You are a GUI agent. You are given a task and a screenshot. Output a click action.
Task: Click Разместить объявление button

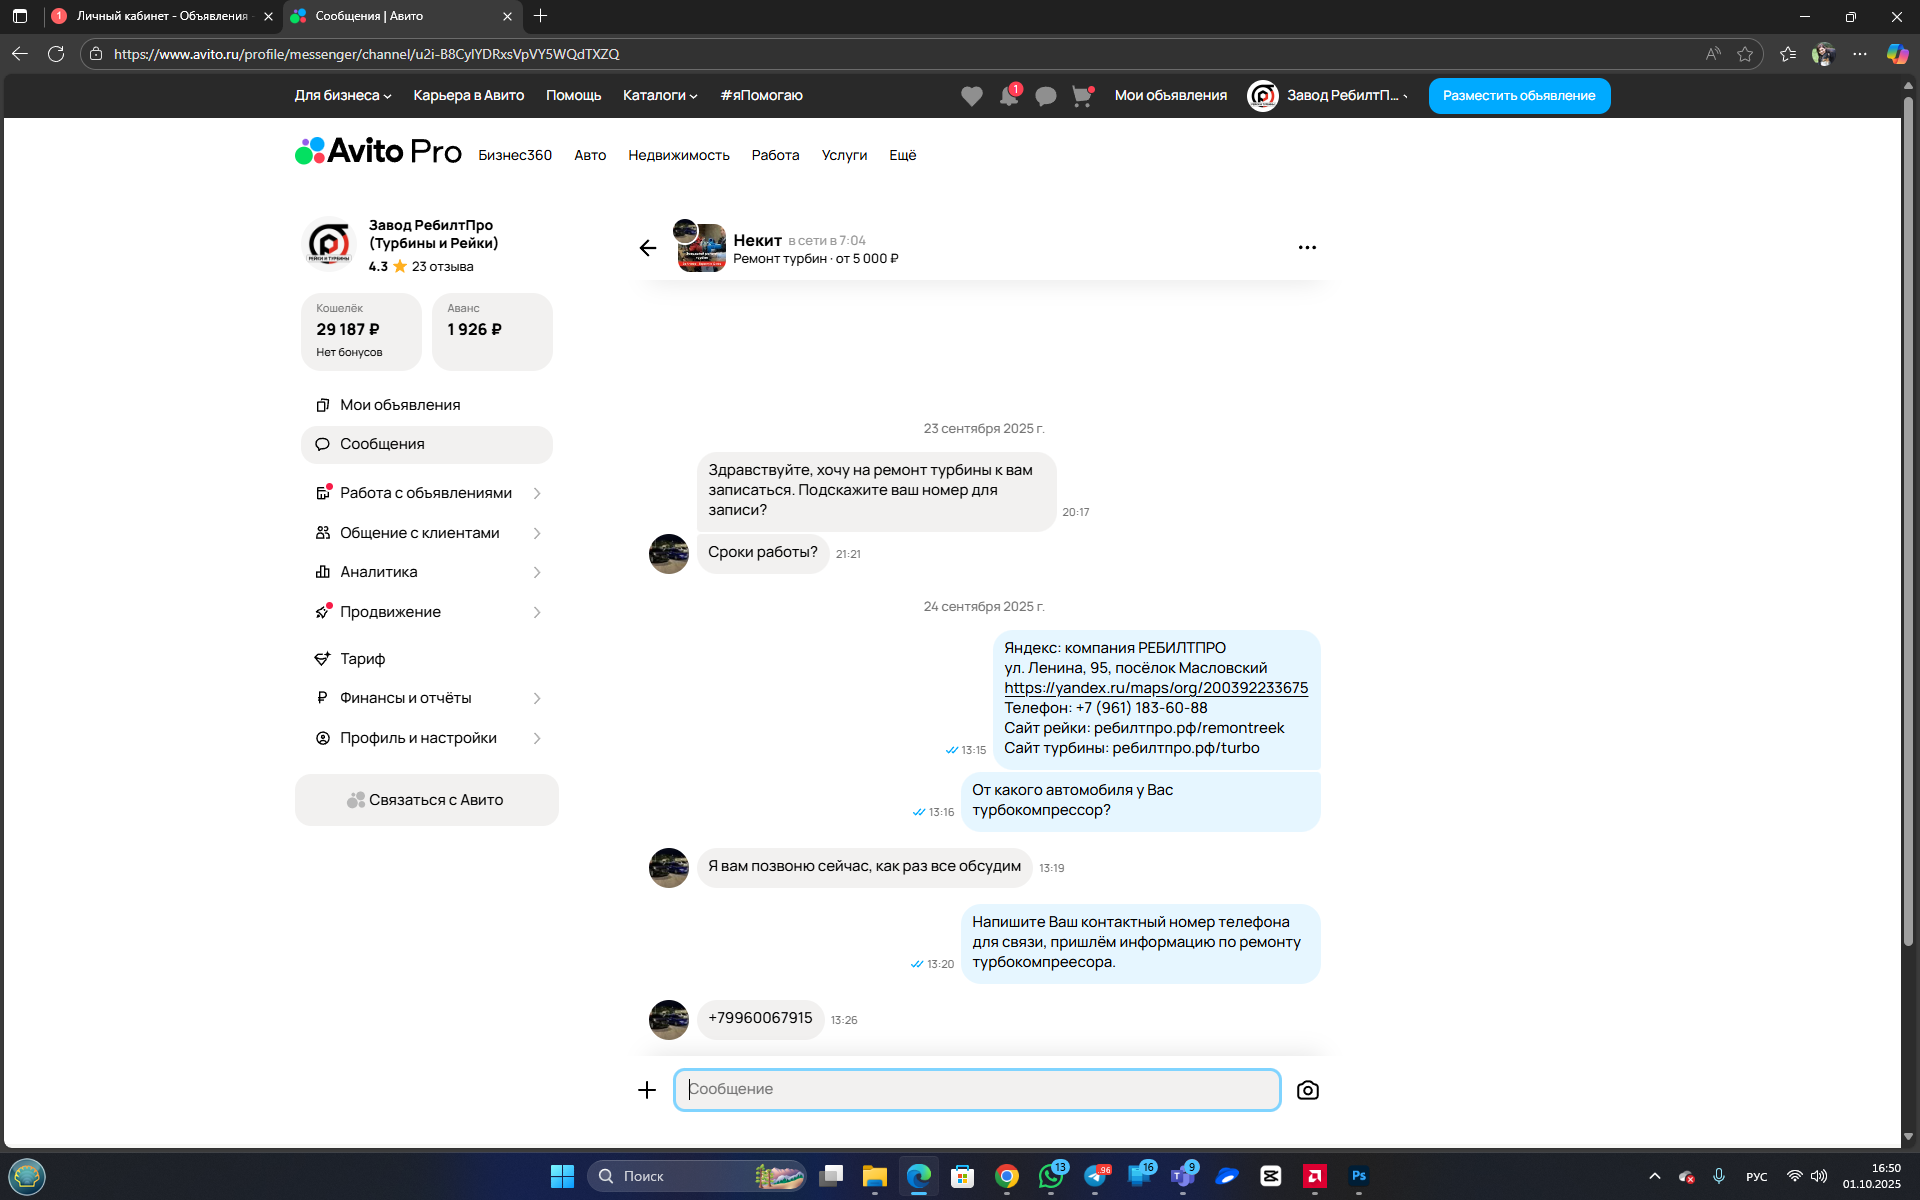(x=1519, y=96)
